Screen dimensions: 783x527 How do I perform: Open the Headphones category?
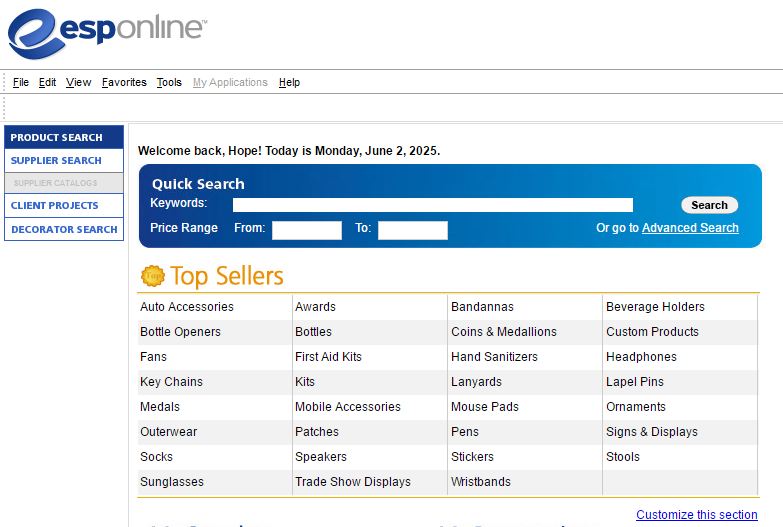click(x=641, y=357)
